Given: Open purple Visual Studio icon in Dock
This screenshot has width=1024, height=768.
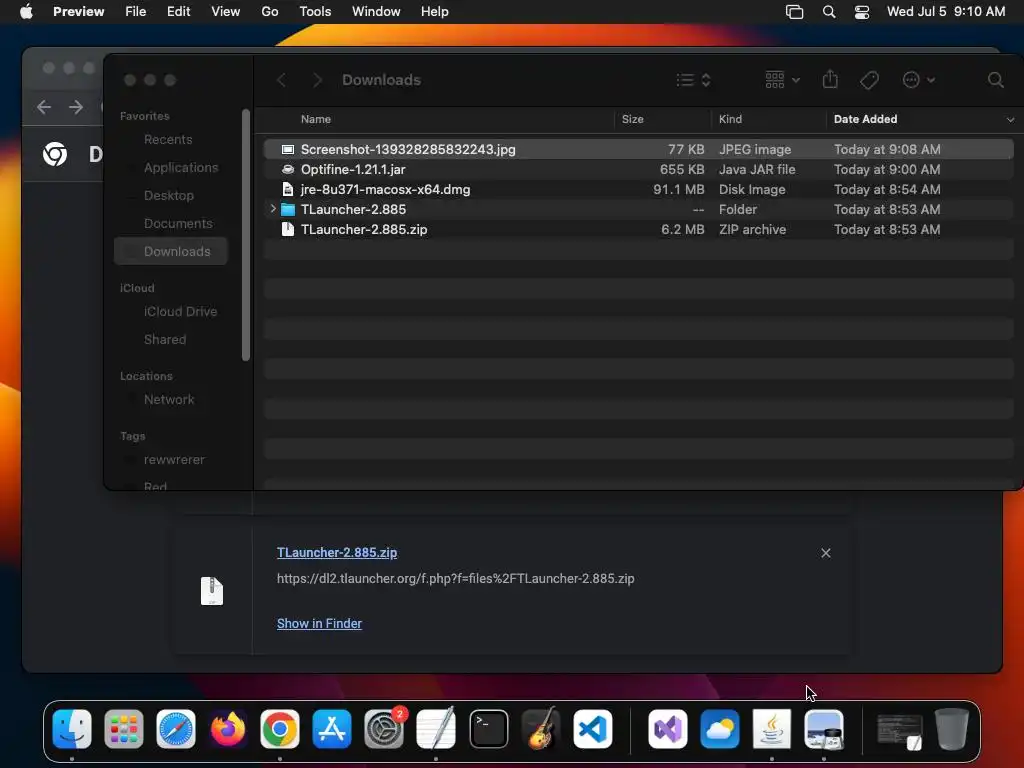Looking at the screenshot, I should pyautogui.click(x=667, y=728).
